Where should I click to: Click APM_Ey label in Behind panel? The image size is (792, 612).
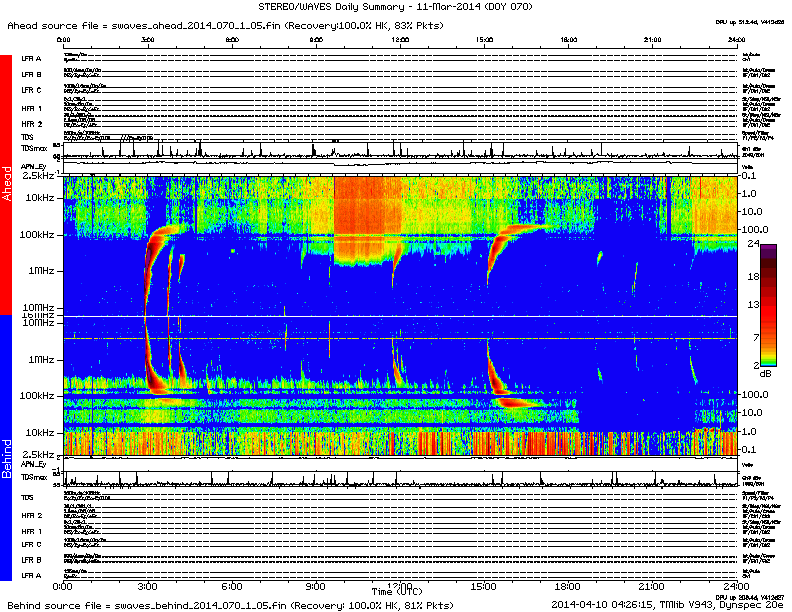click(x=33, y=464)
